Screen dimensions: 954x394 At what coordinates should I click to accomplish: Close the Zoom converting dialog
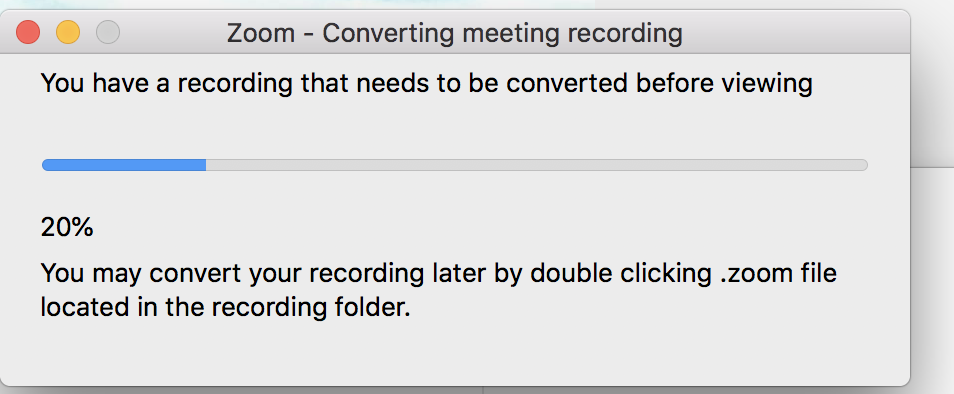pyautogui.click(x=28, y=32)
